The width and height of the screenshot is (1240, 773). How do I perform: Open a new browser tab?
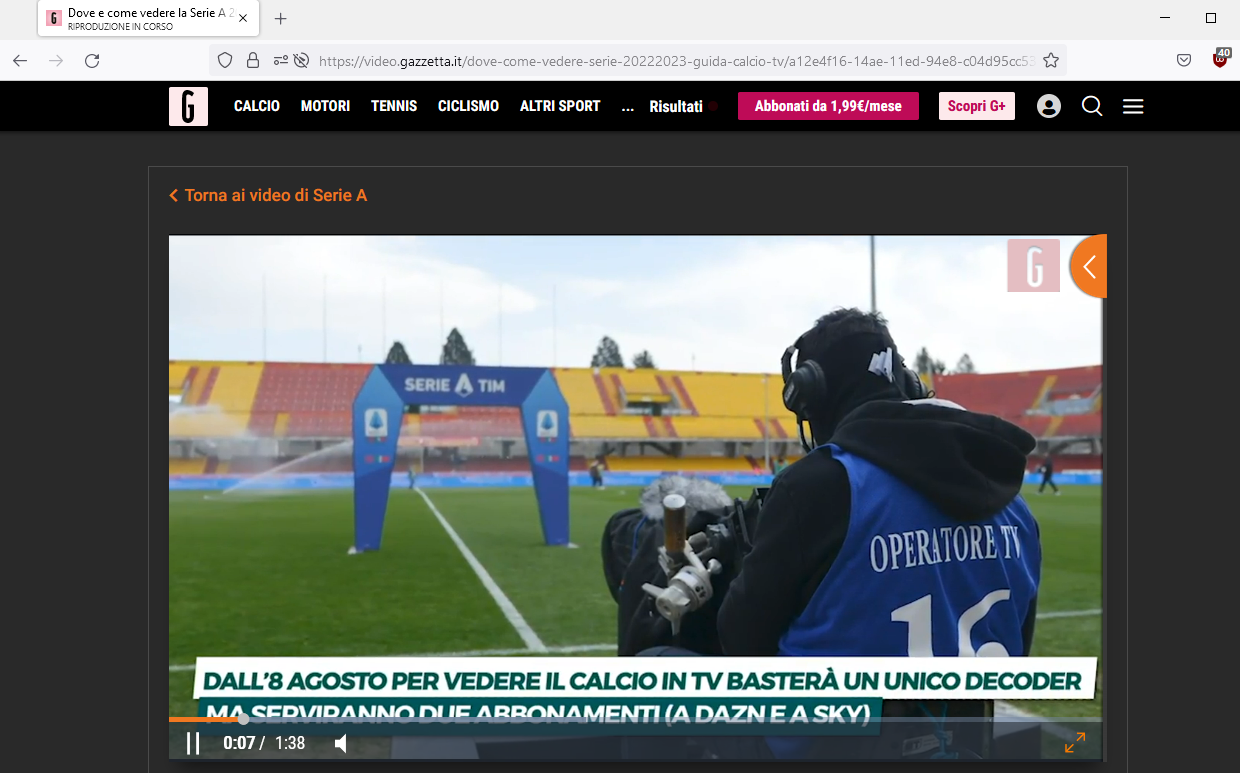pyautogui.click(x=281, y=18)
